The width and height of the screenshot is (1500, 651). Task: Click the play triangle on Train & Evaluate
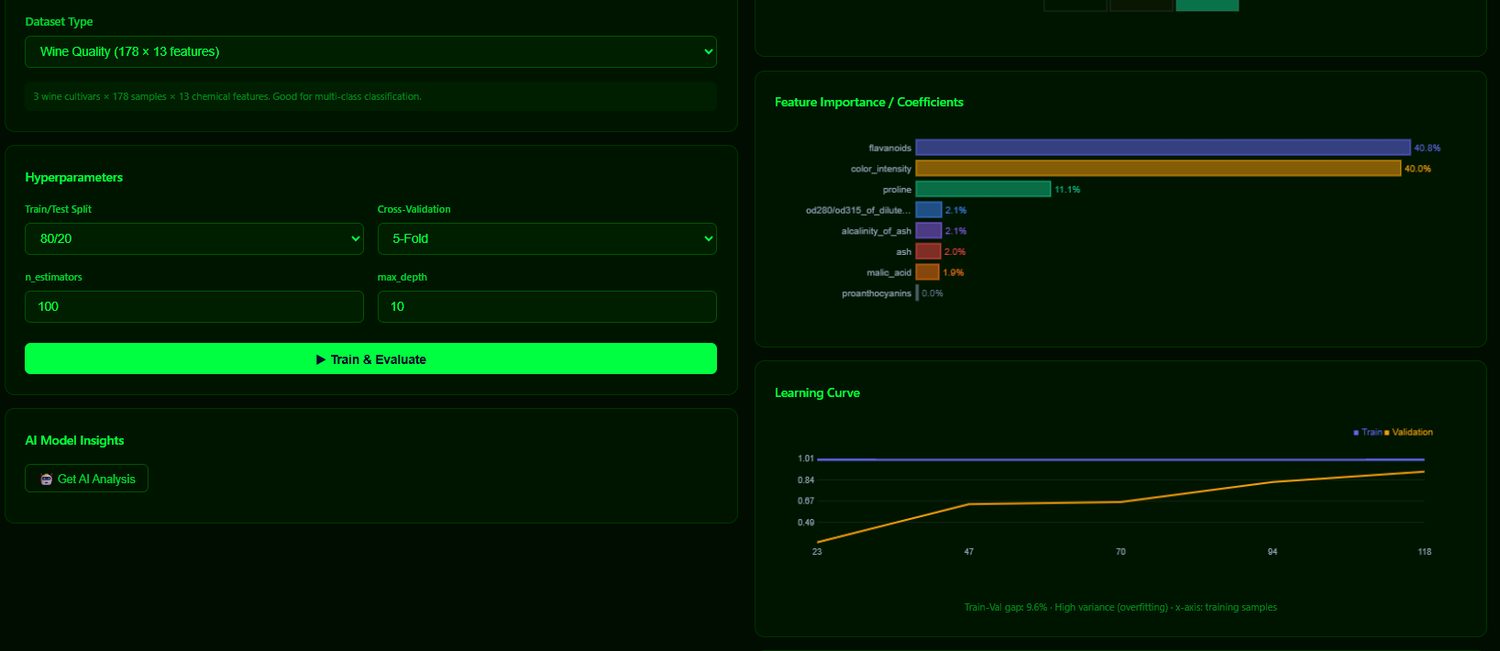coord(320,359)
